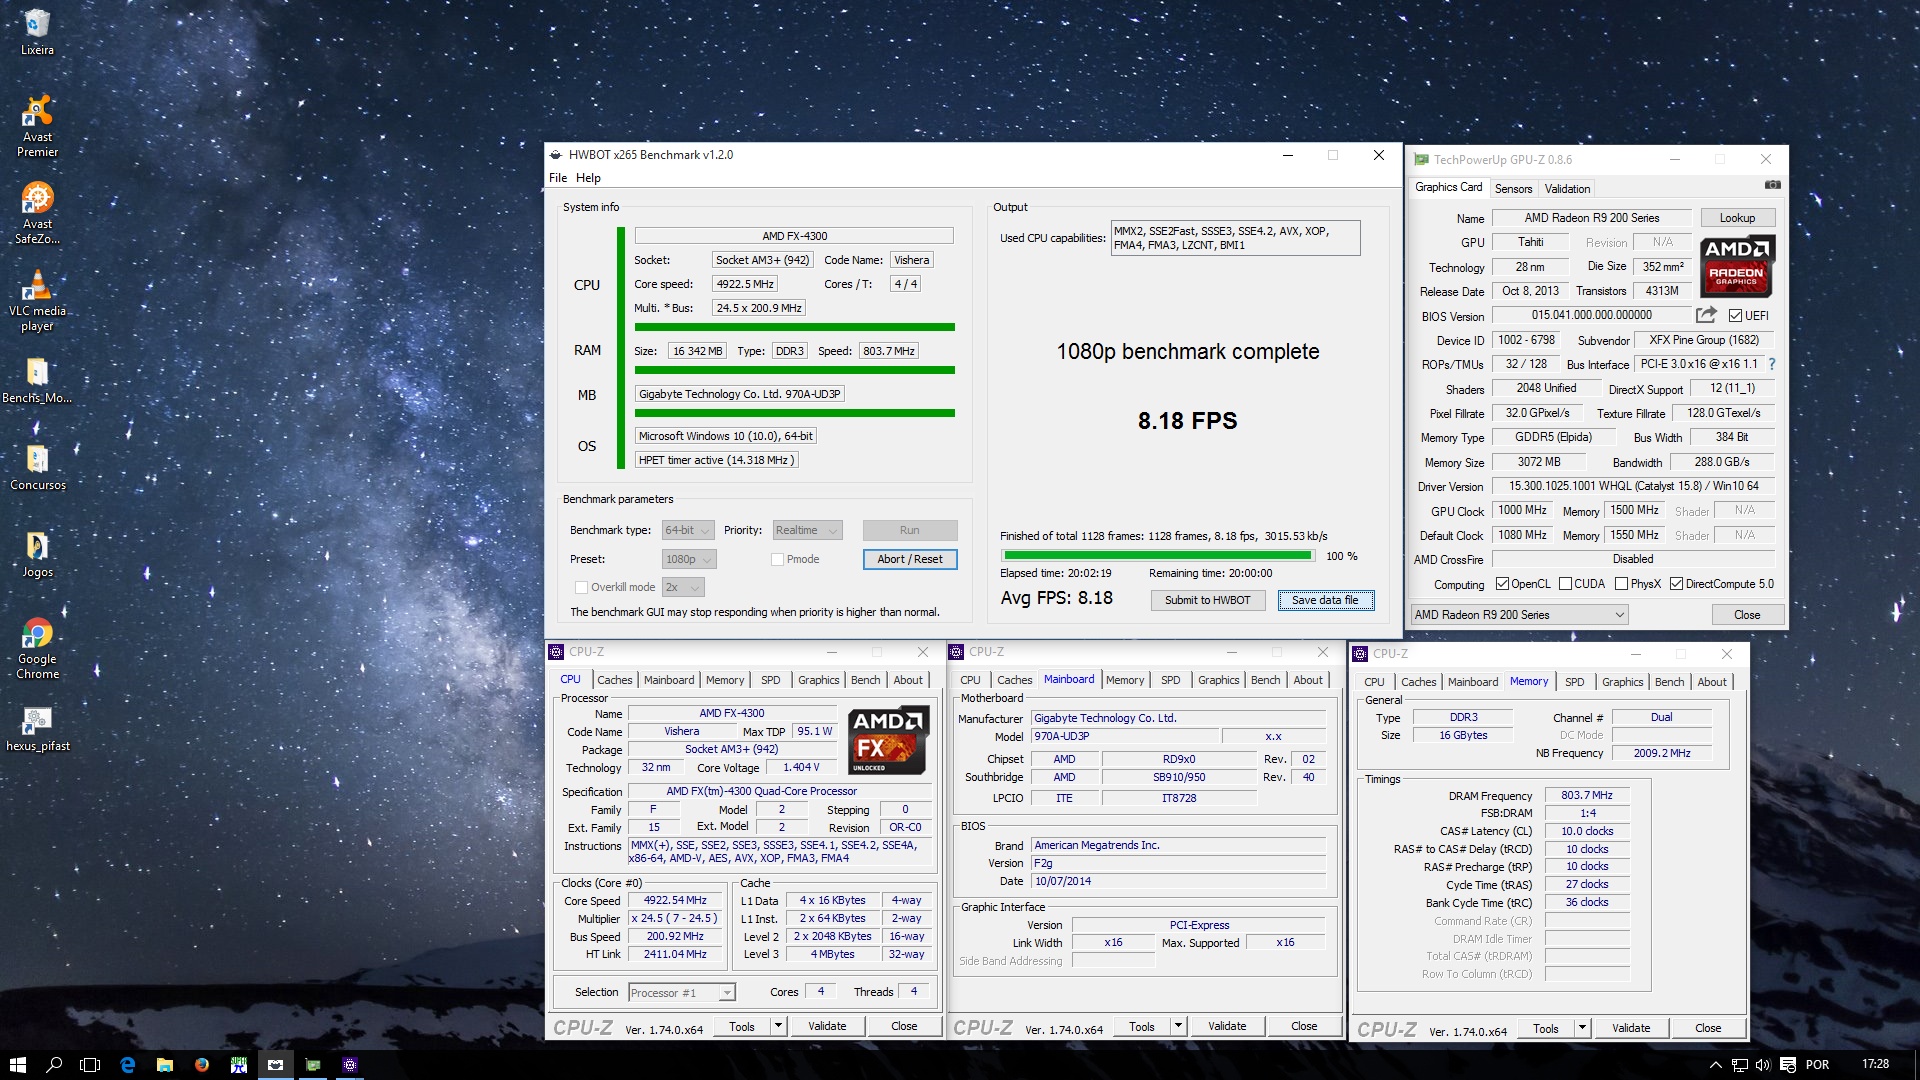The image size is (1920, 1080).
Task: Toggle the UEFI checkbox in GPU-Z
Action: click(1735, 316)
